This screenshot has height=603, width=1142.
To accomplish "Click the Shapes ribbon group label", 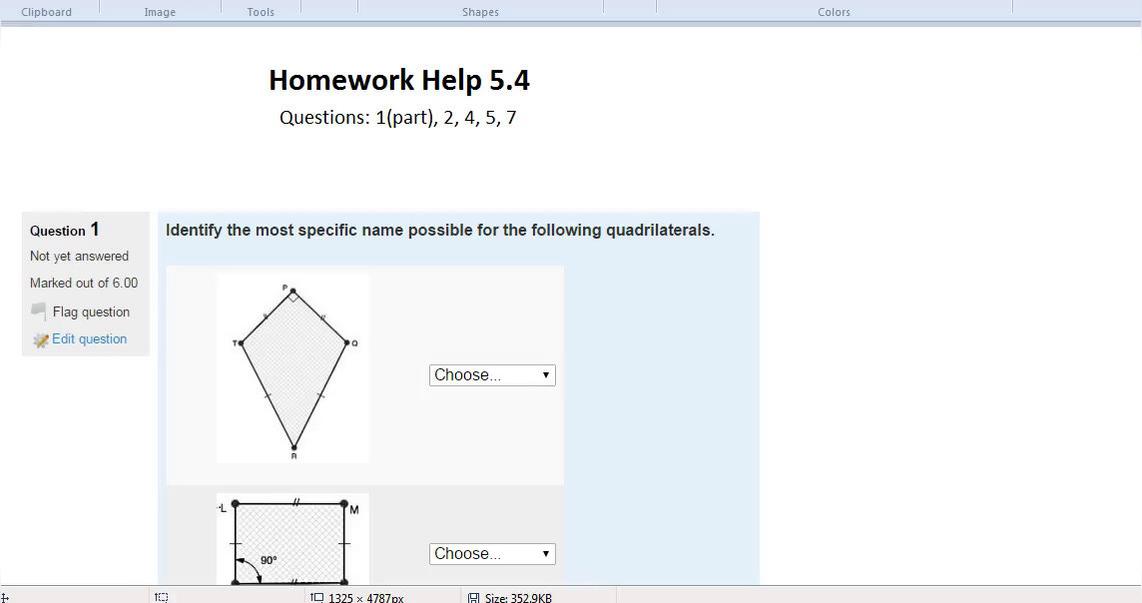I will coord(481,12).
